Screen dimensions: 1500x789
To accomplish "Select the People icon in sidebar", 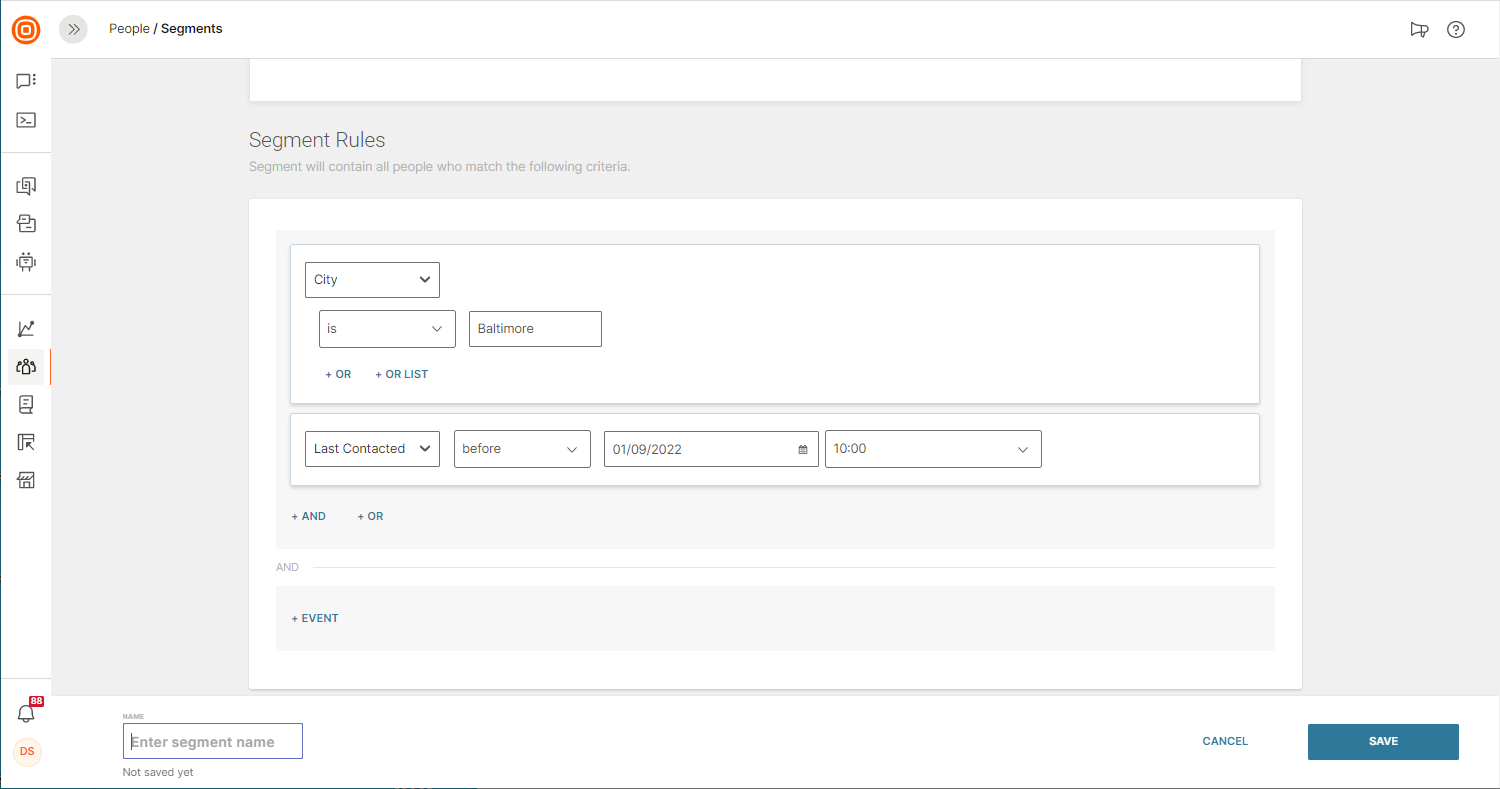I will (26, 367).
